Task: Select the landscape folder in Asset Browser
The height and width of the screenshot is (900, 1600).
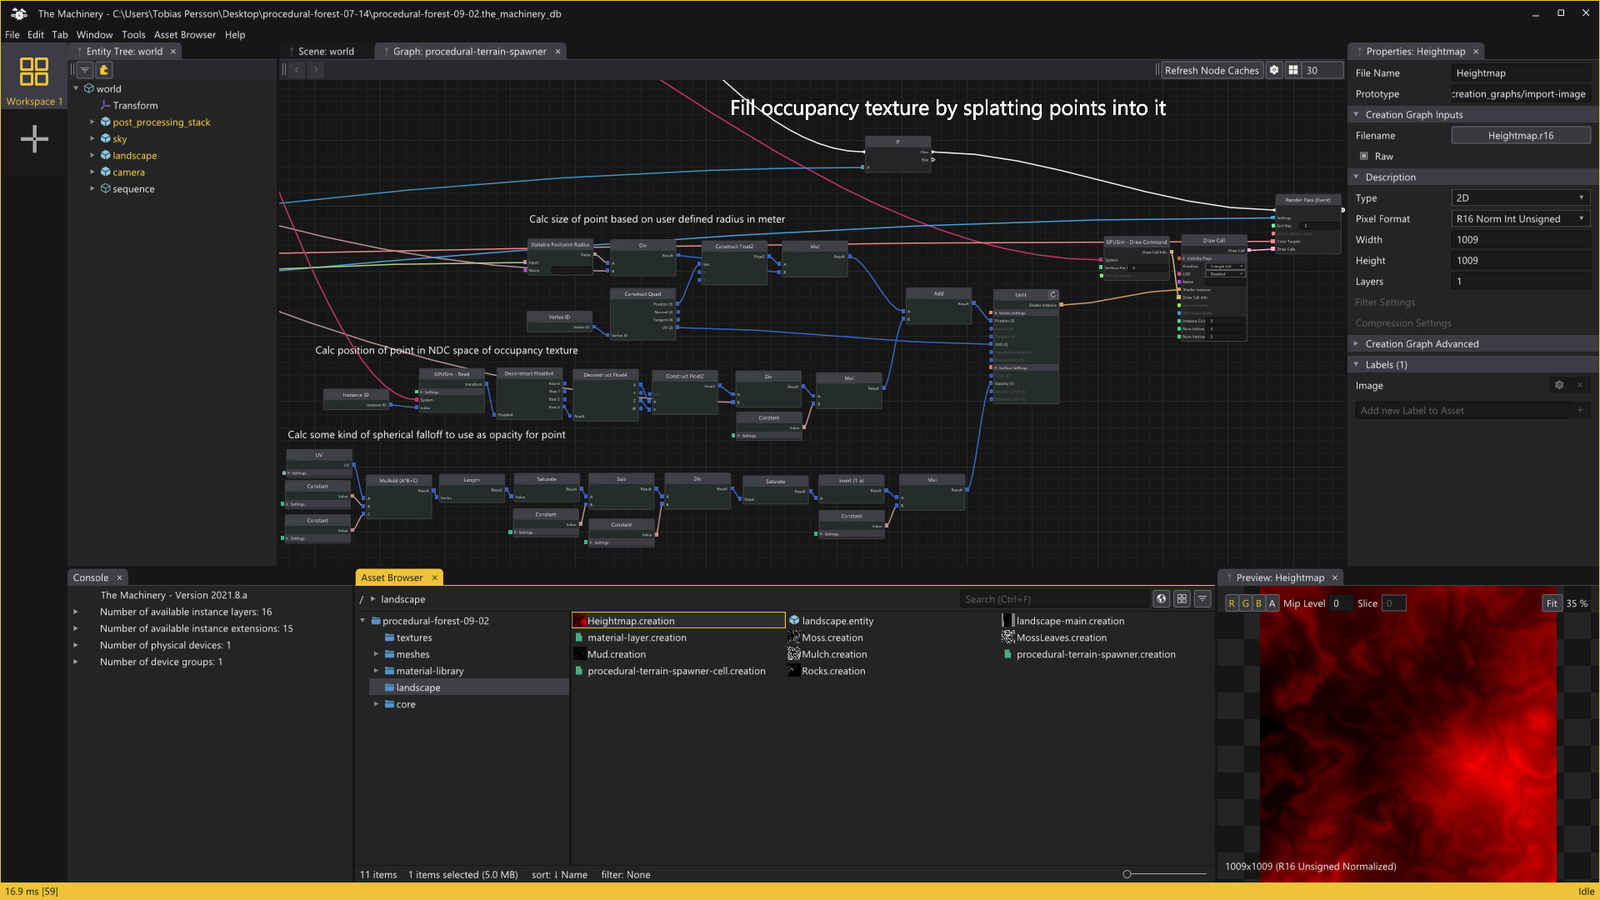Action: (x=418, y=688)
